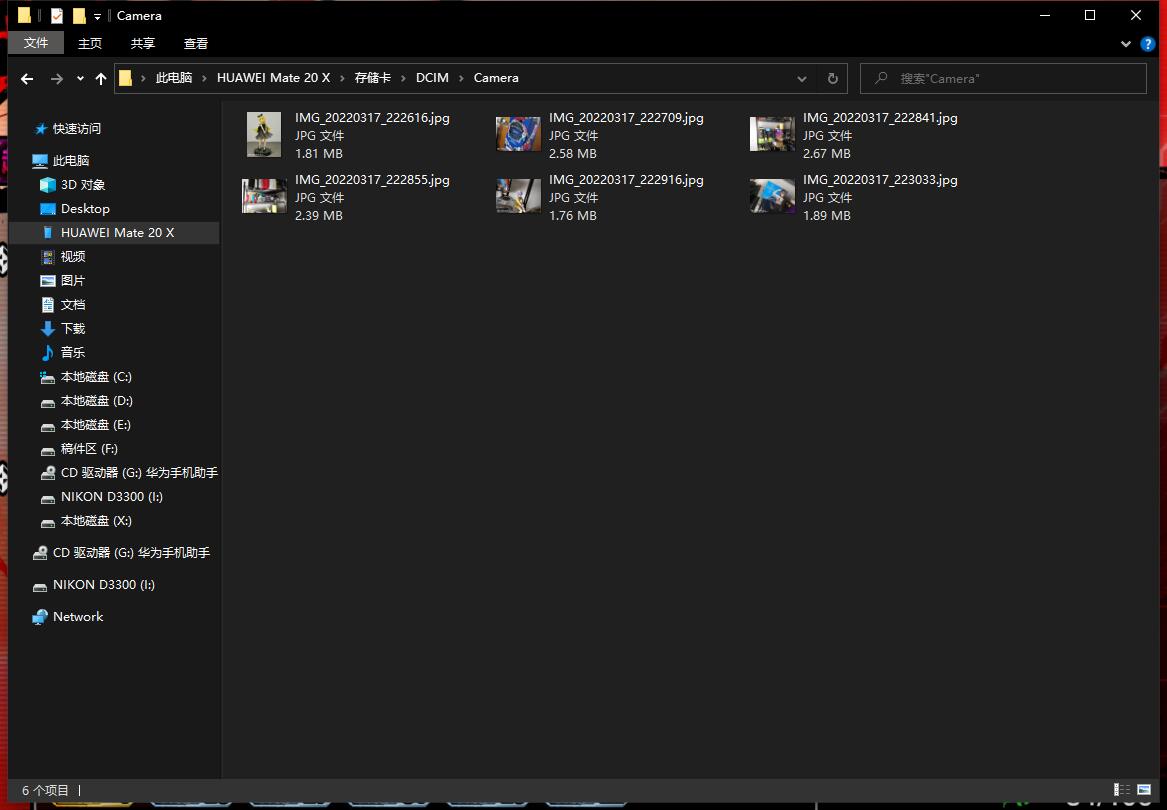The image size is (1167, 810).
Task: Switch to the 共享 ribbon tab
Action: click(143, 43)
